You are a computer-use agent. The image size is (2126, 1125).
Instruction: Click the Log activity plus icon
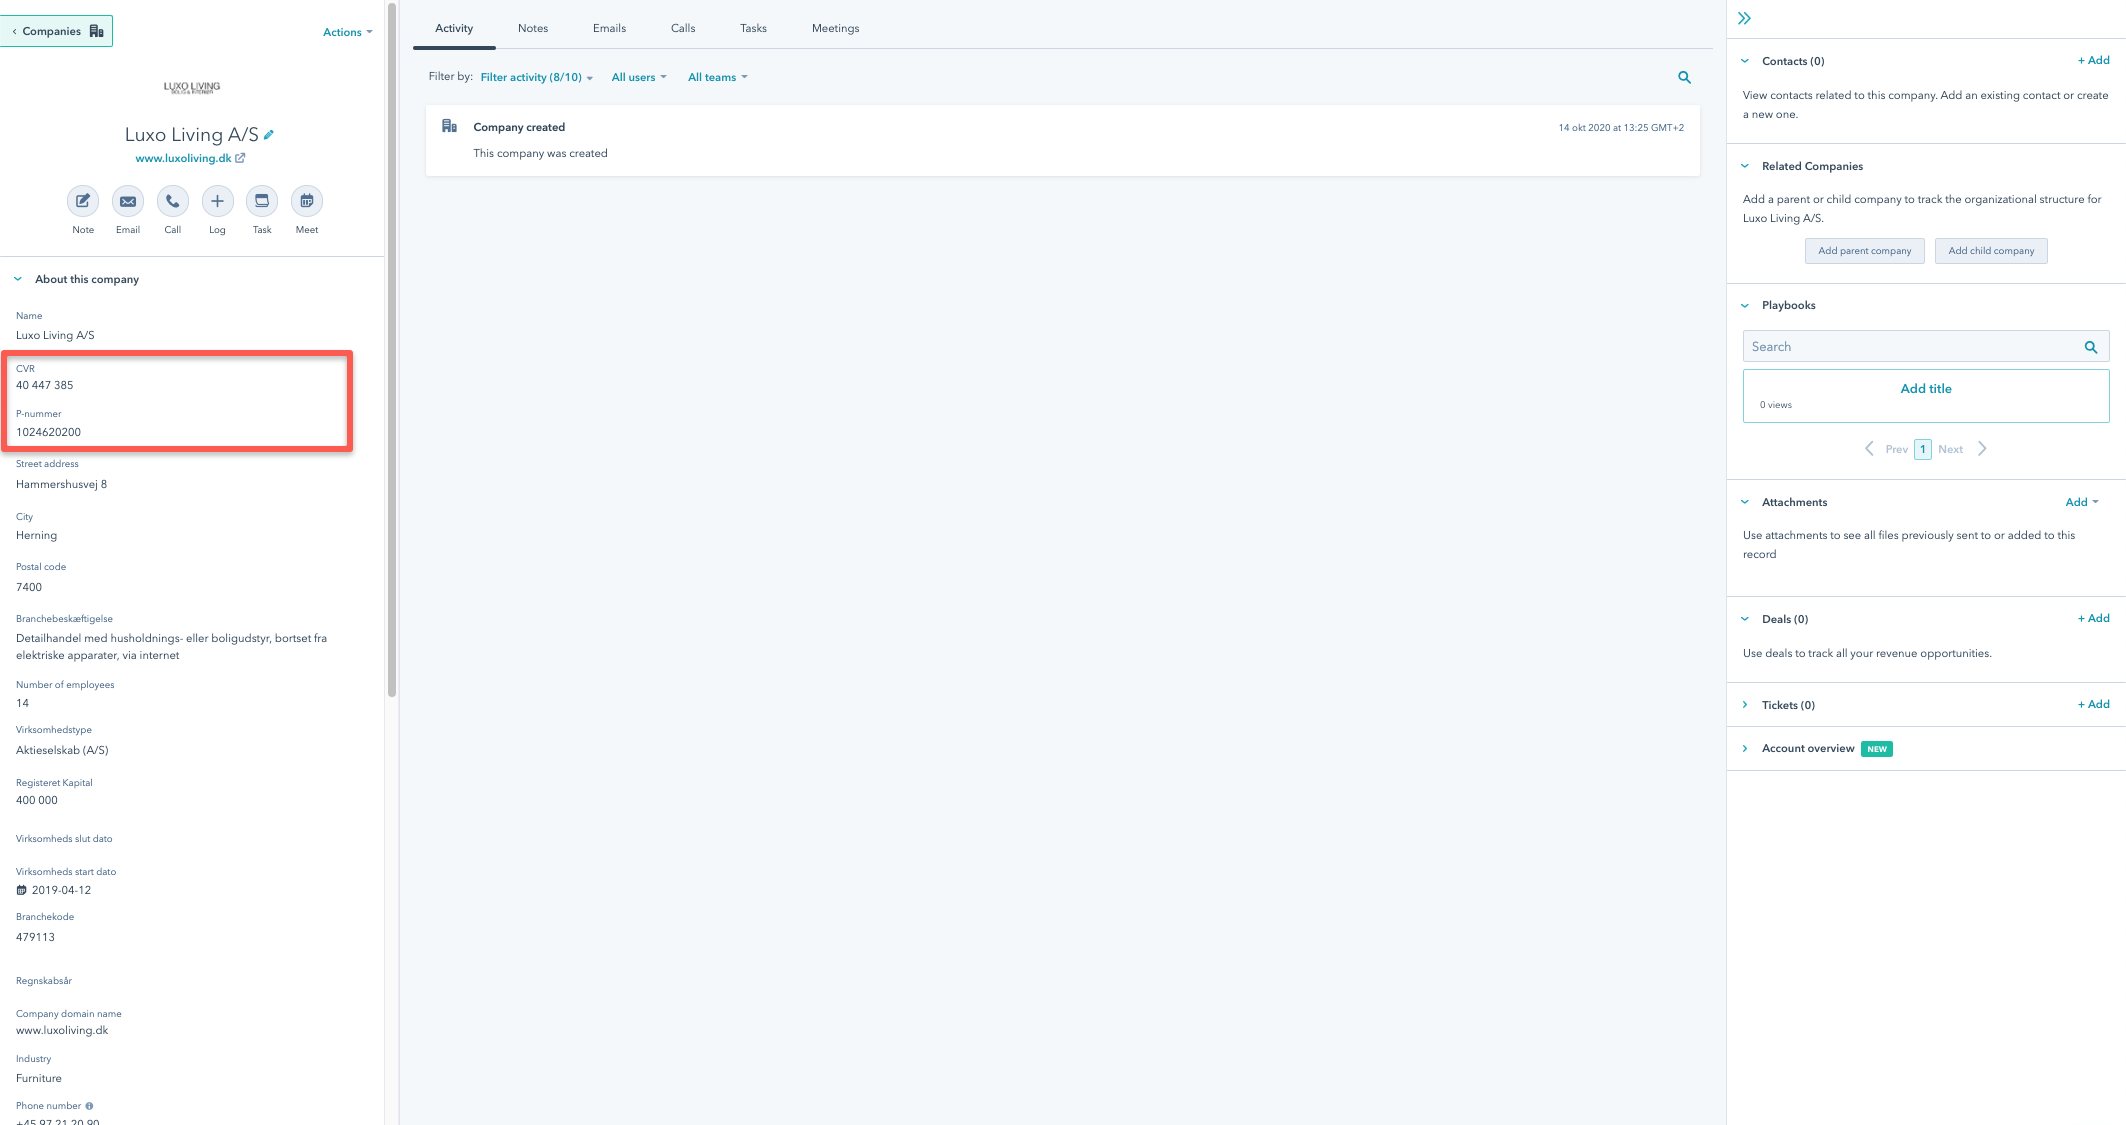(217, 201)
